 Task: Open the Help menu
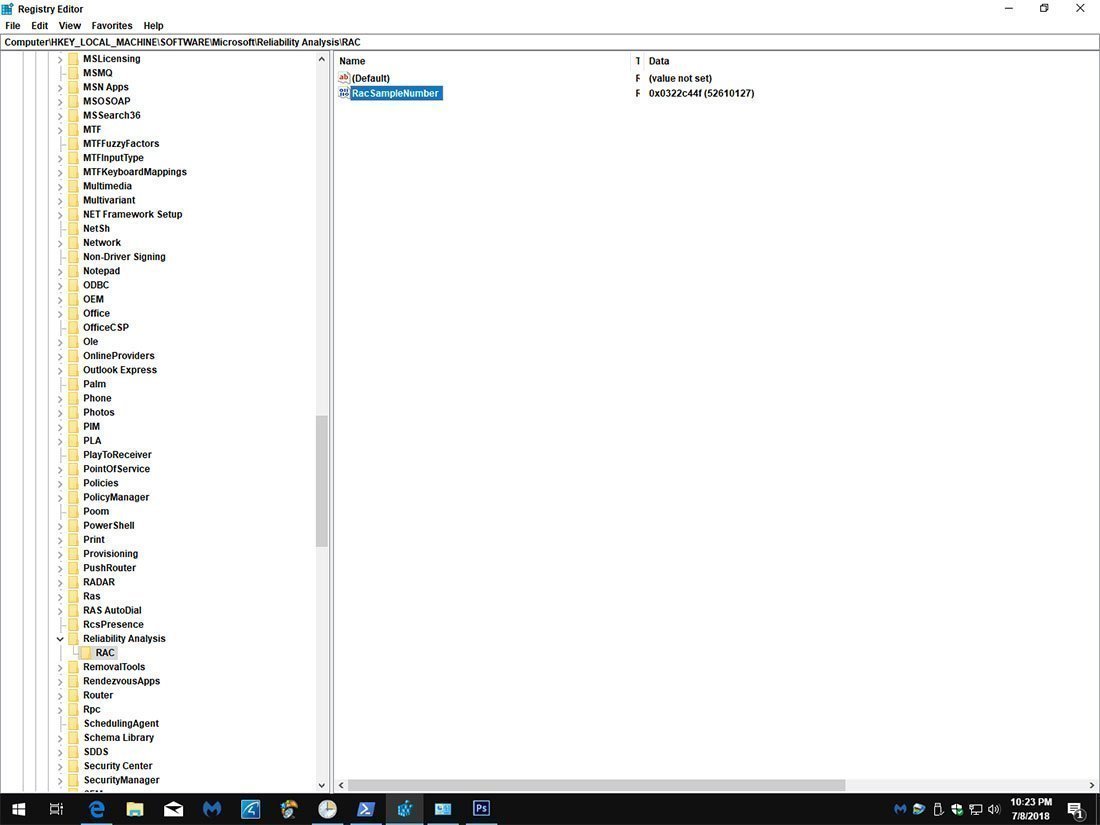(x=154, y=25)
